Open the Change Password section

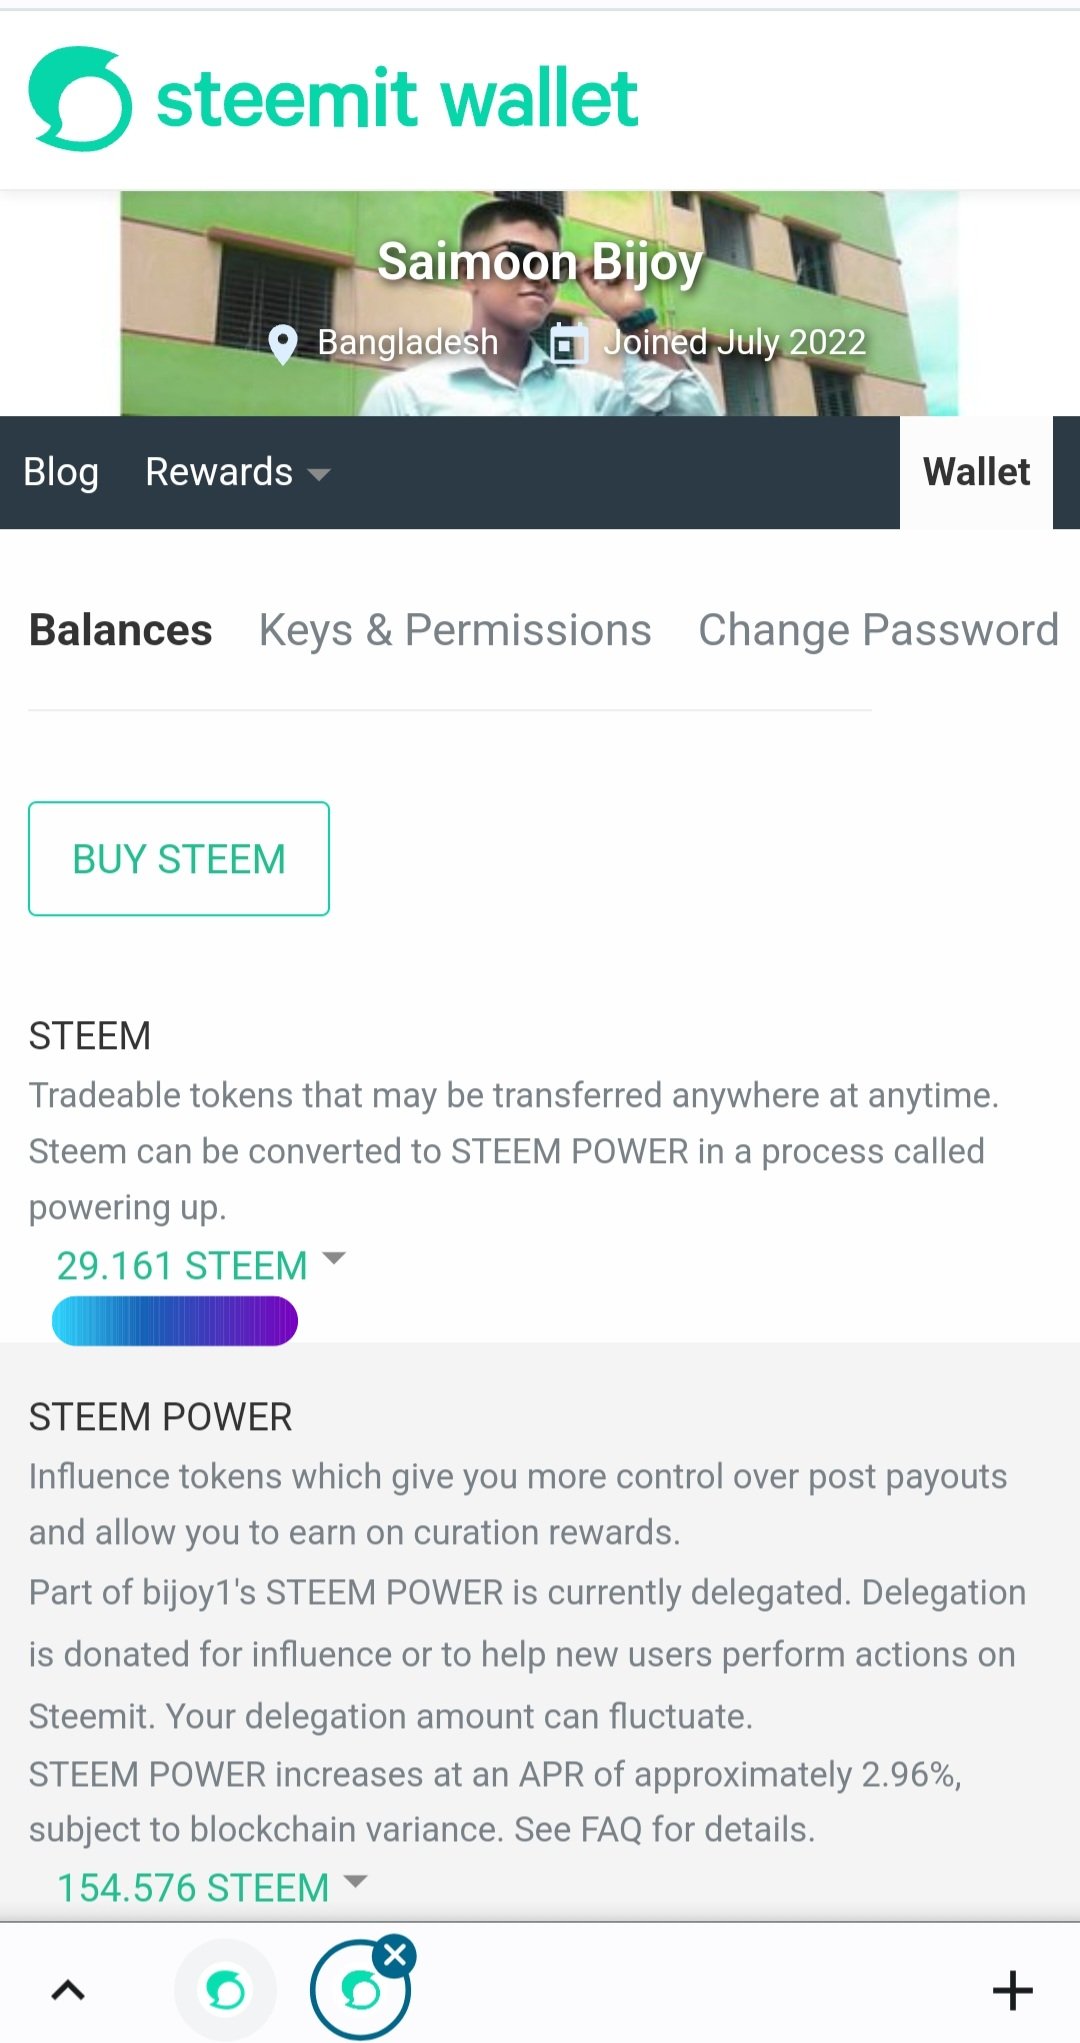878,630
